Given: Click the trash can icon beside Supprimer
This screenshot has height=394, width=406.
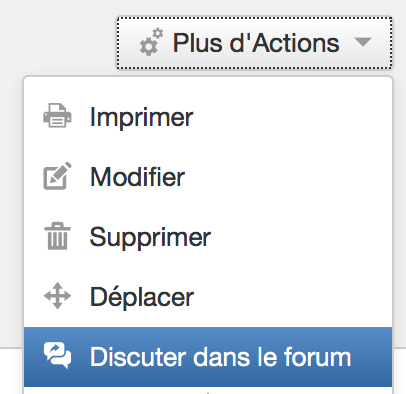Looking at the screenshot, I should pos(57,236).
